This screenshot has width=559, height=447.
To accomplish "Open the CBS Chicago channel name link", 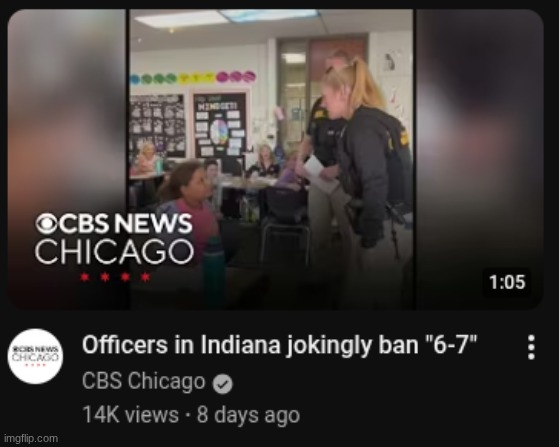I will [x=144, y=381].
